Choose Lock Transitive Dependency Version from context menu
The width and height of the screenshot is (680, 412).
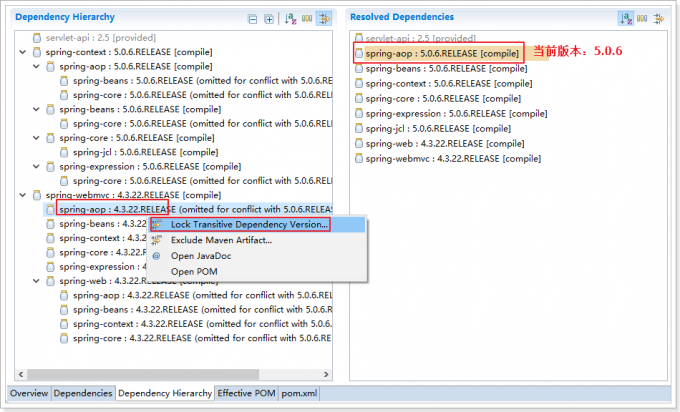(x=249, y=225)
